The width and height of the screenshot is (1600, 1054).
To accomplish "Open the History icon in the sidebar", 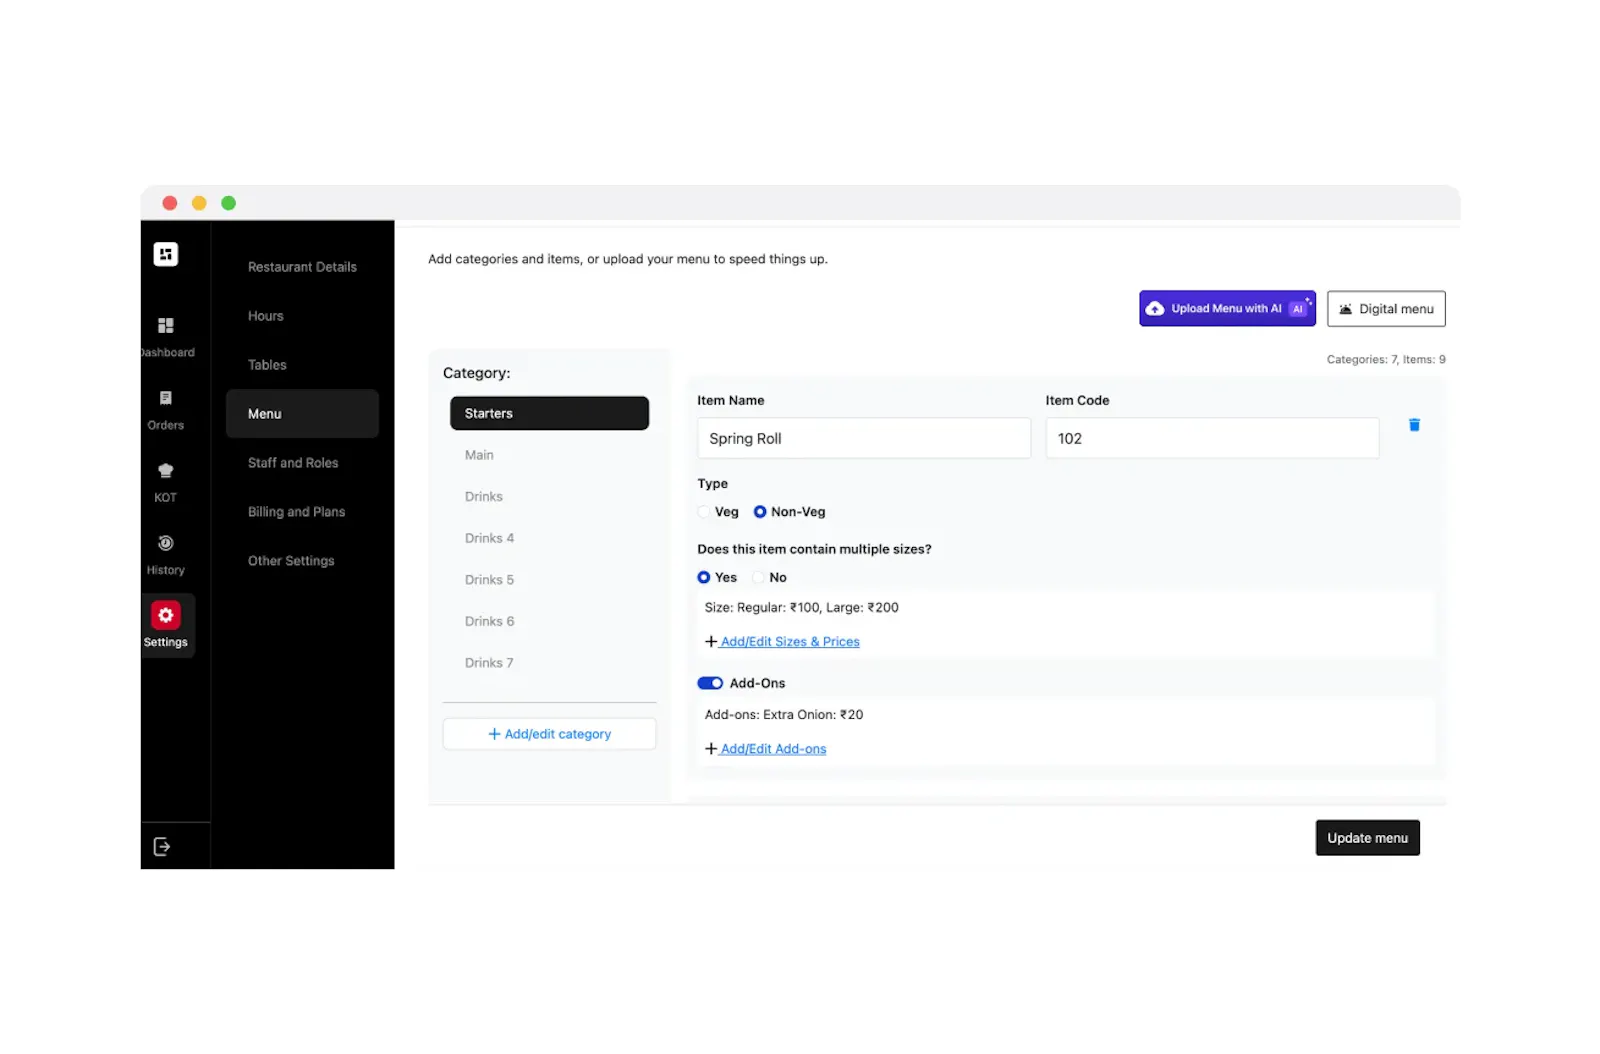I will click(166, 543).
